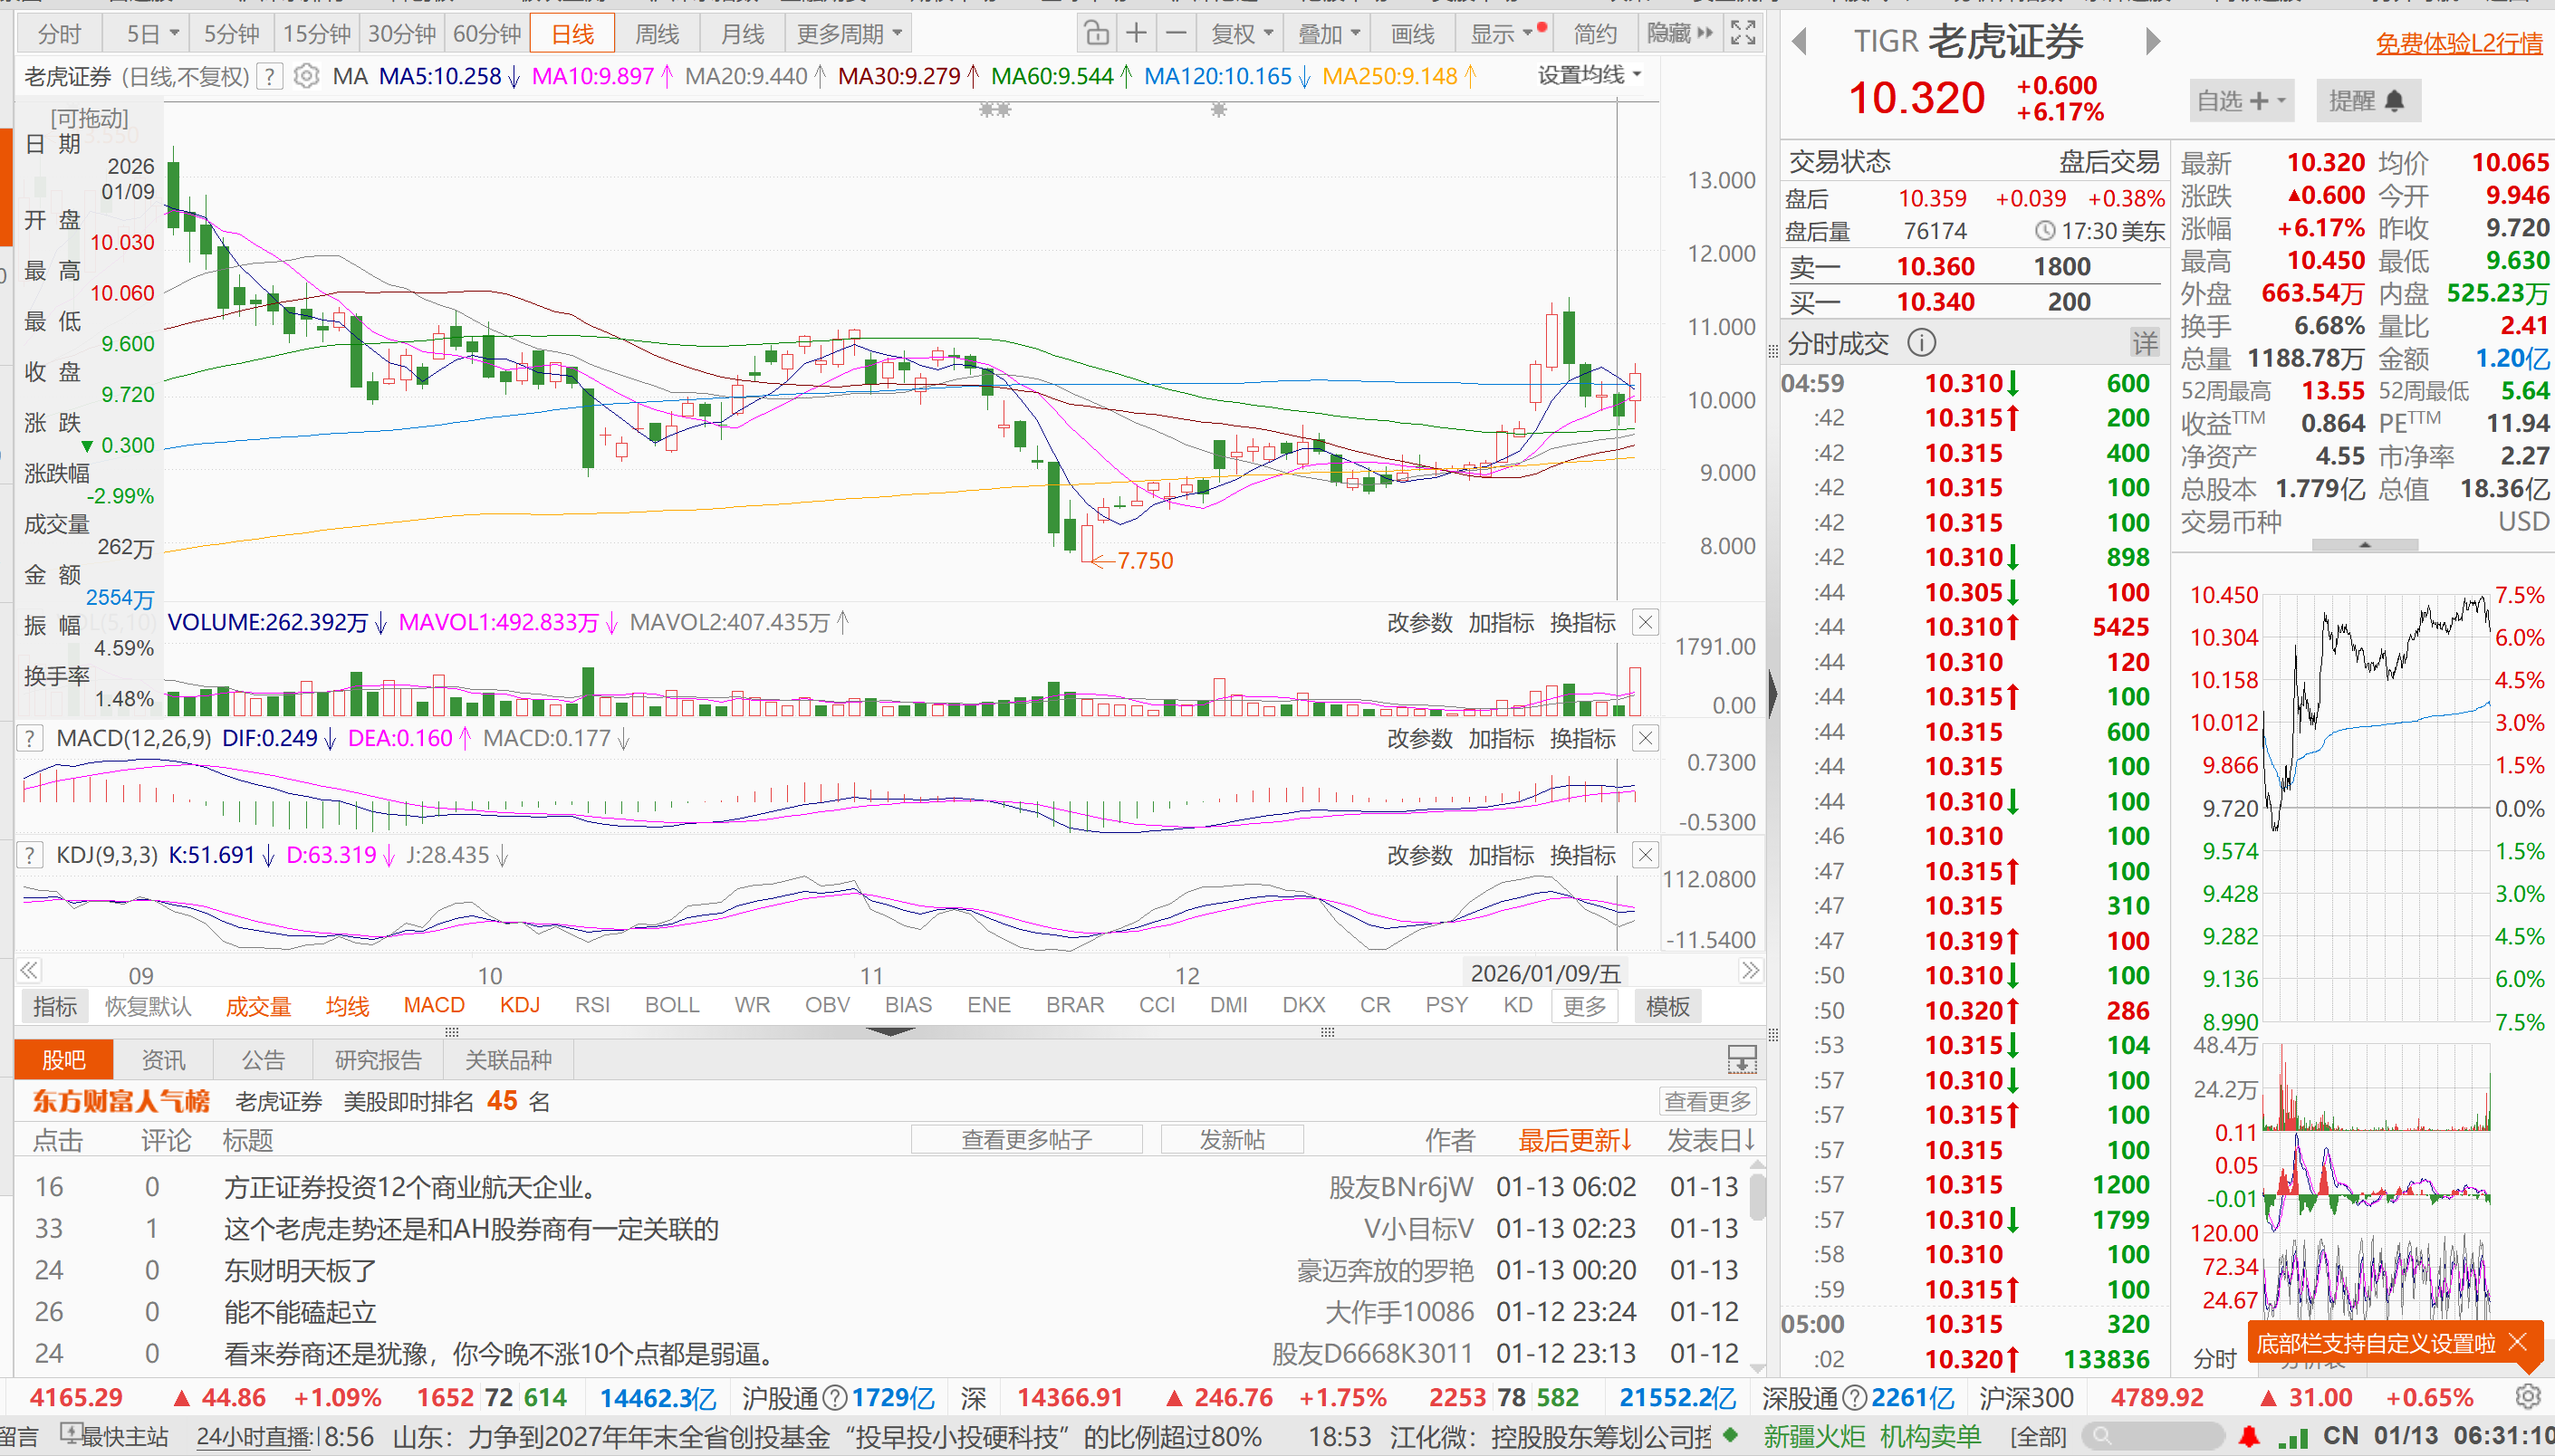Open the 研究报告 tab
The height and width of the screenshot is (1456, 2555).
click(378, 1060)
